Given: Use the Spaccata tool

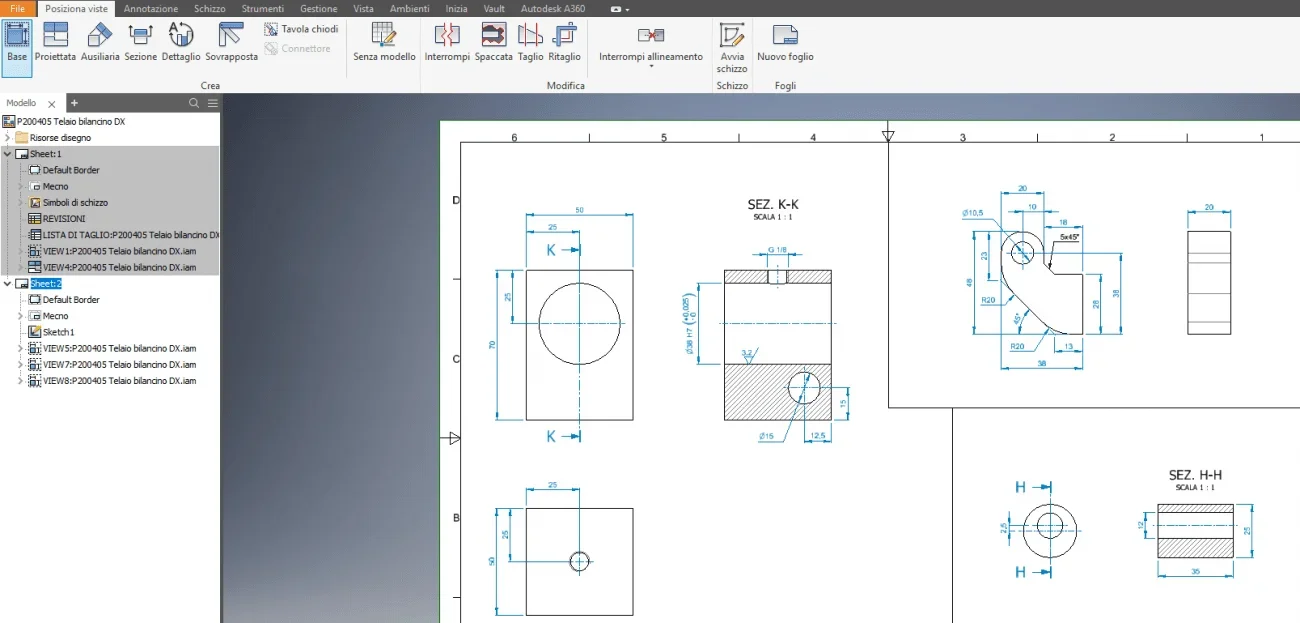Looking at the screenshot, I should (x=493, y=42).
